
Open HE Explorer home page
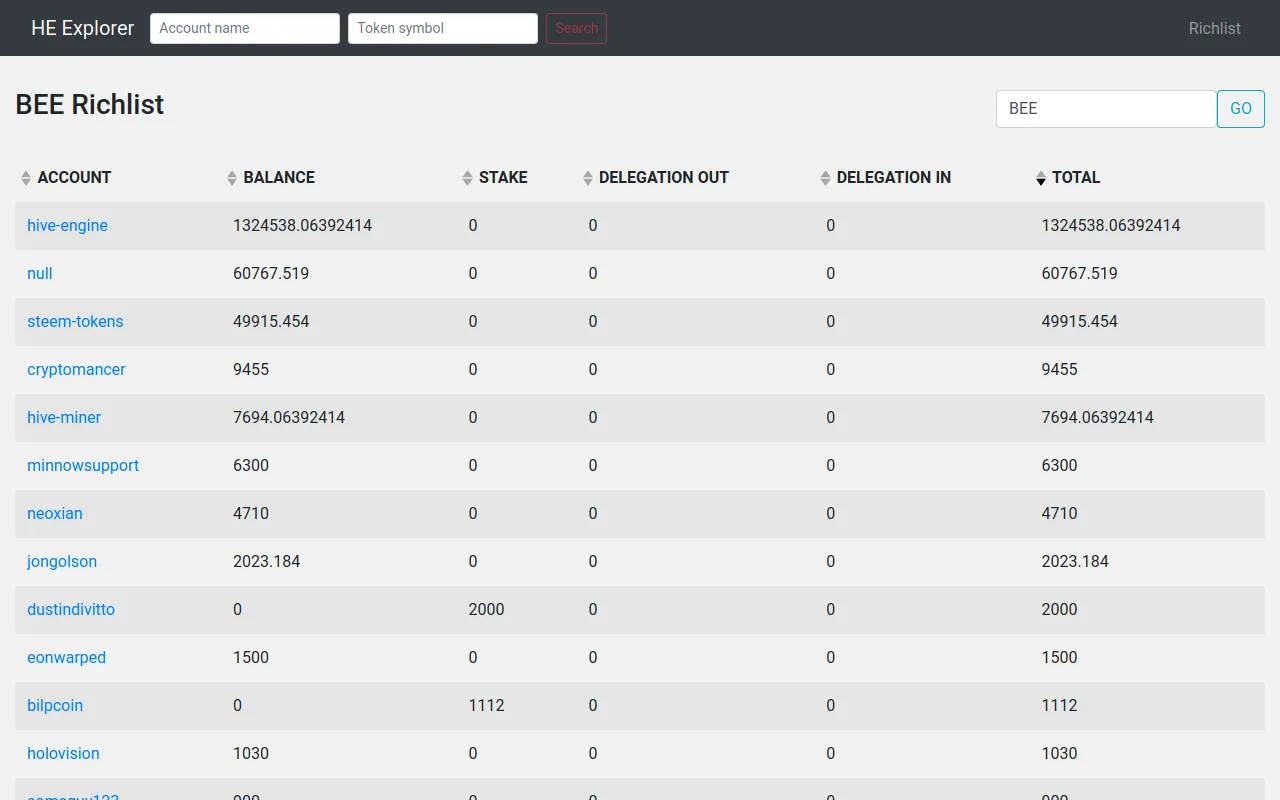click(82, 28)
